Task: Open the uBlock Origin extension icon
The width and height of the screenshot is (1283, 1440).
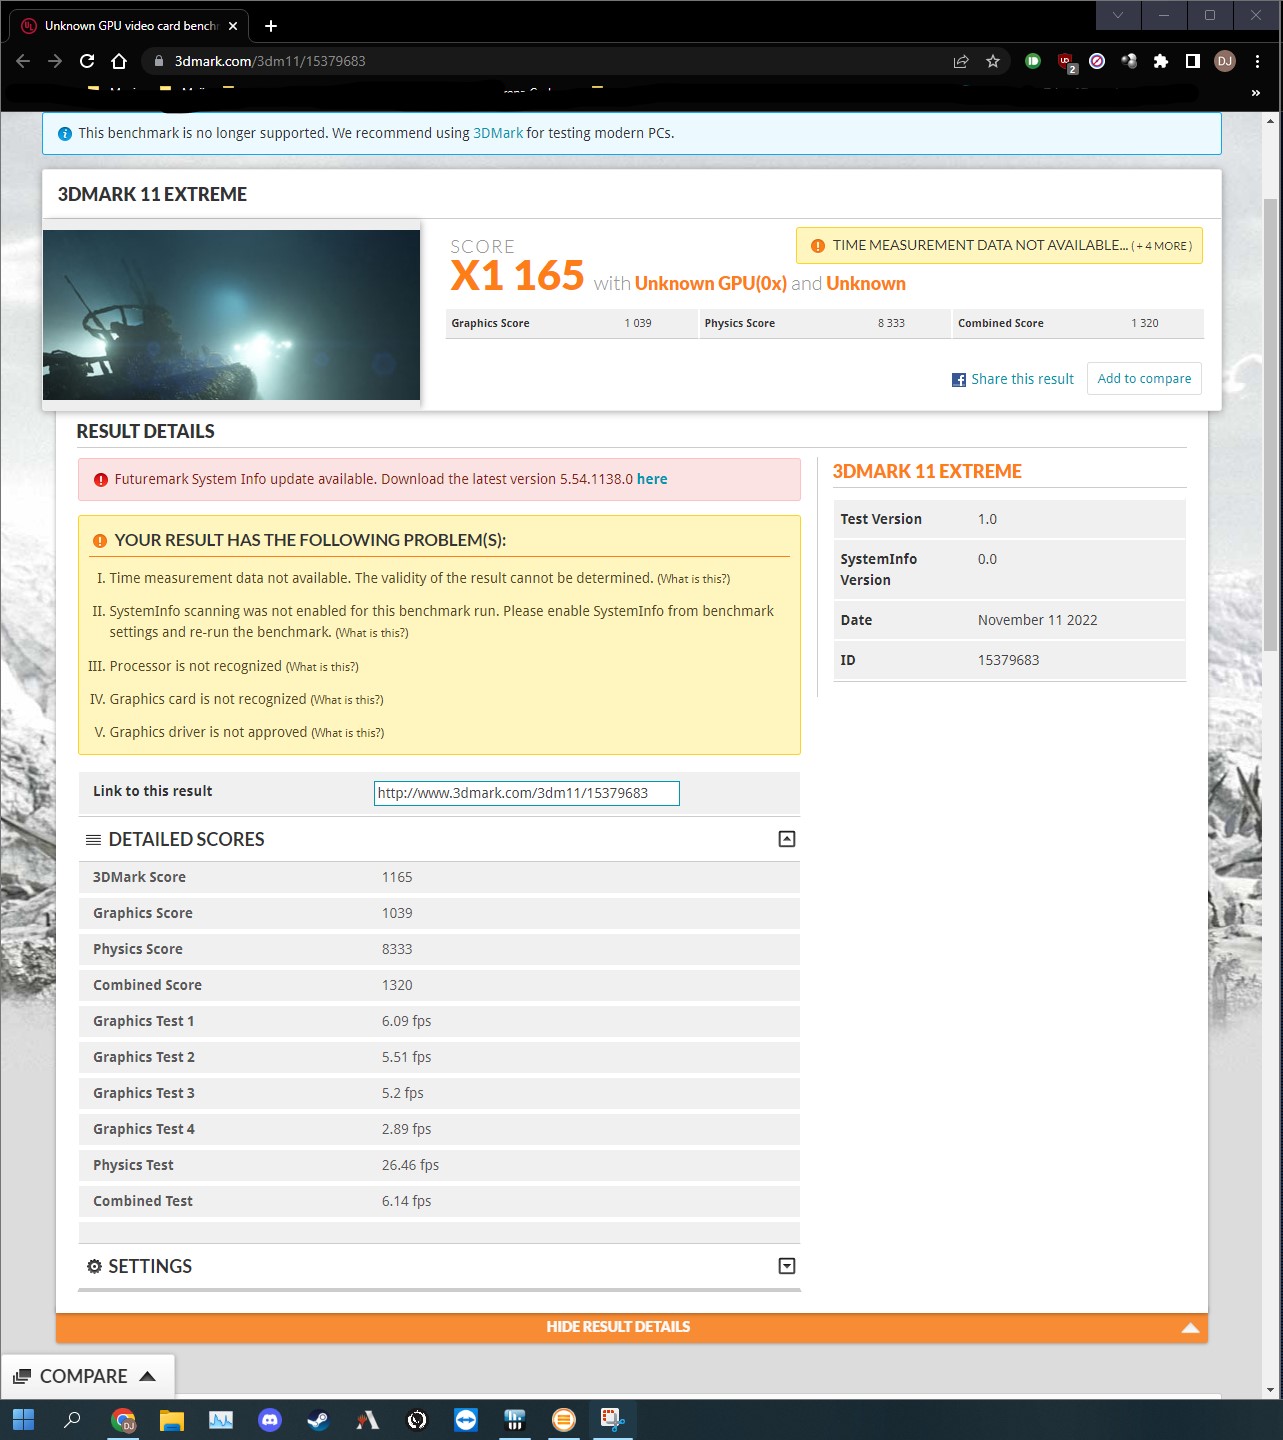Action: coord(1066,62)
